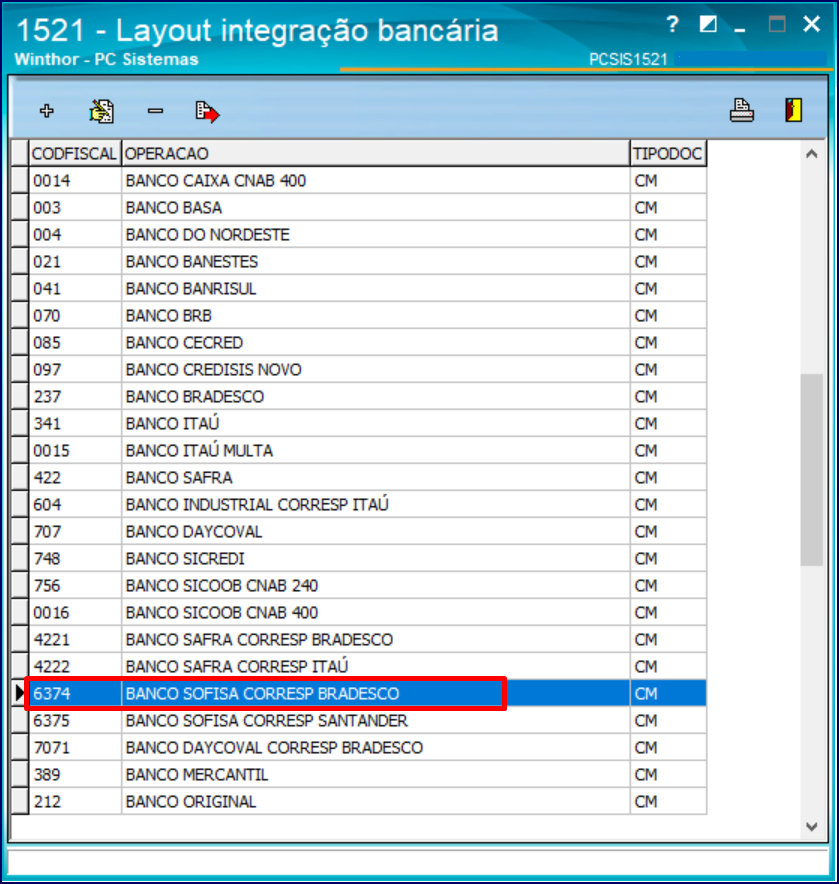The width and height of the screenshot is (839, 884).
Task: Click the CM cell in BANCO ORIGINAL row
Action: click(x=668, y=802)
